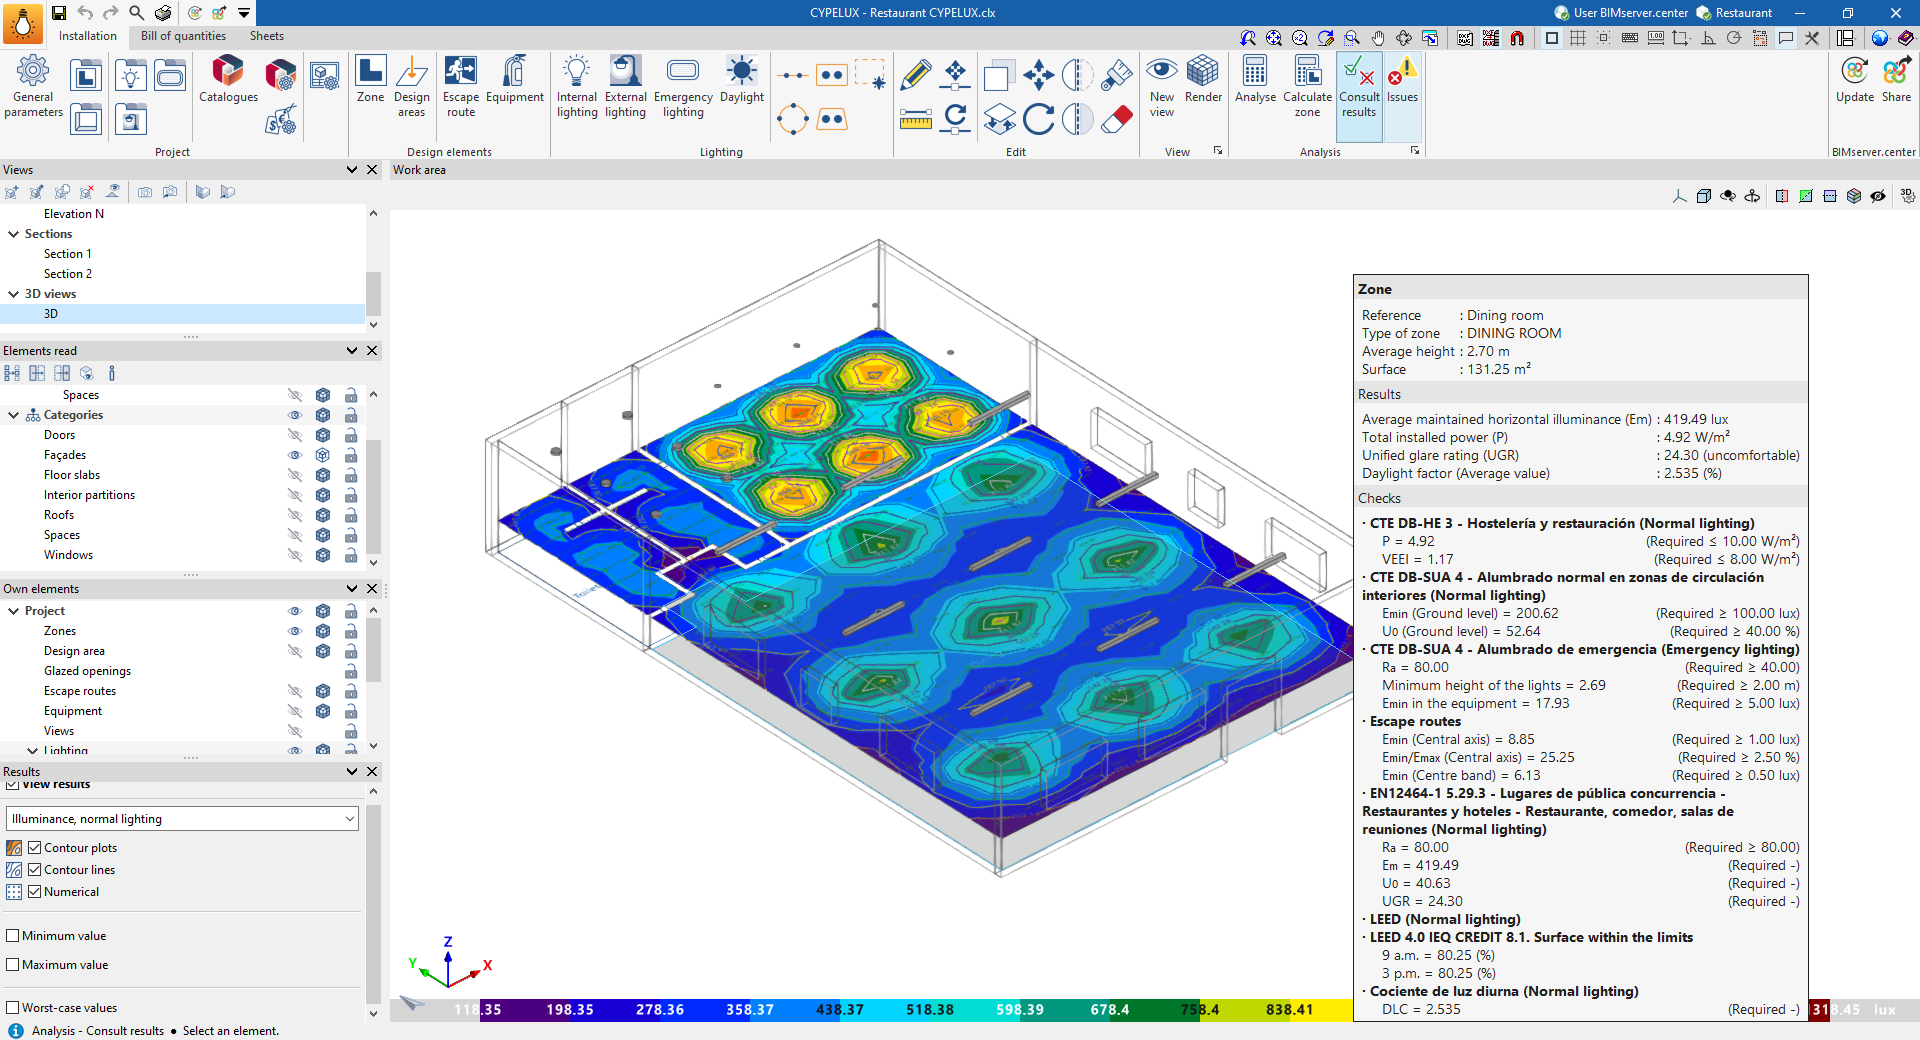The image size is (1920, 1040).
Task: Click the Update button
Action: coord(1855,80)
